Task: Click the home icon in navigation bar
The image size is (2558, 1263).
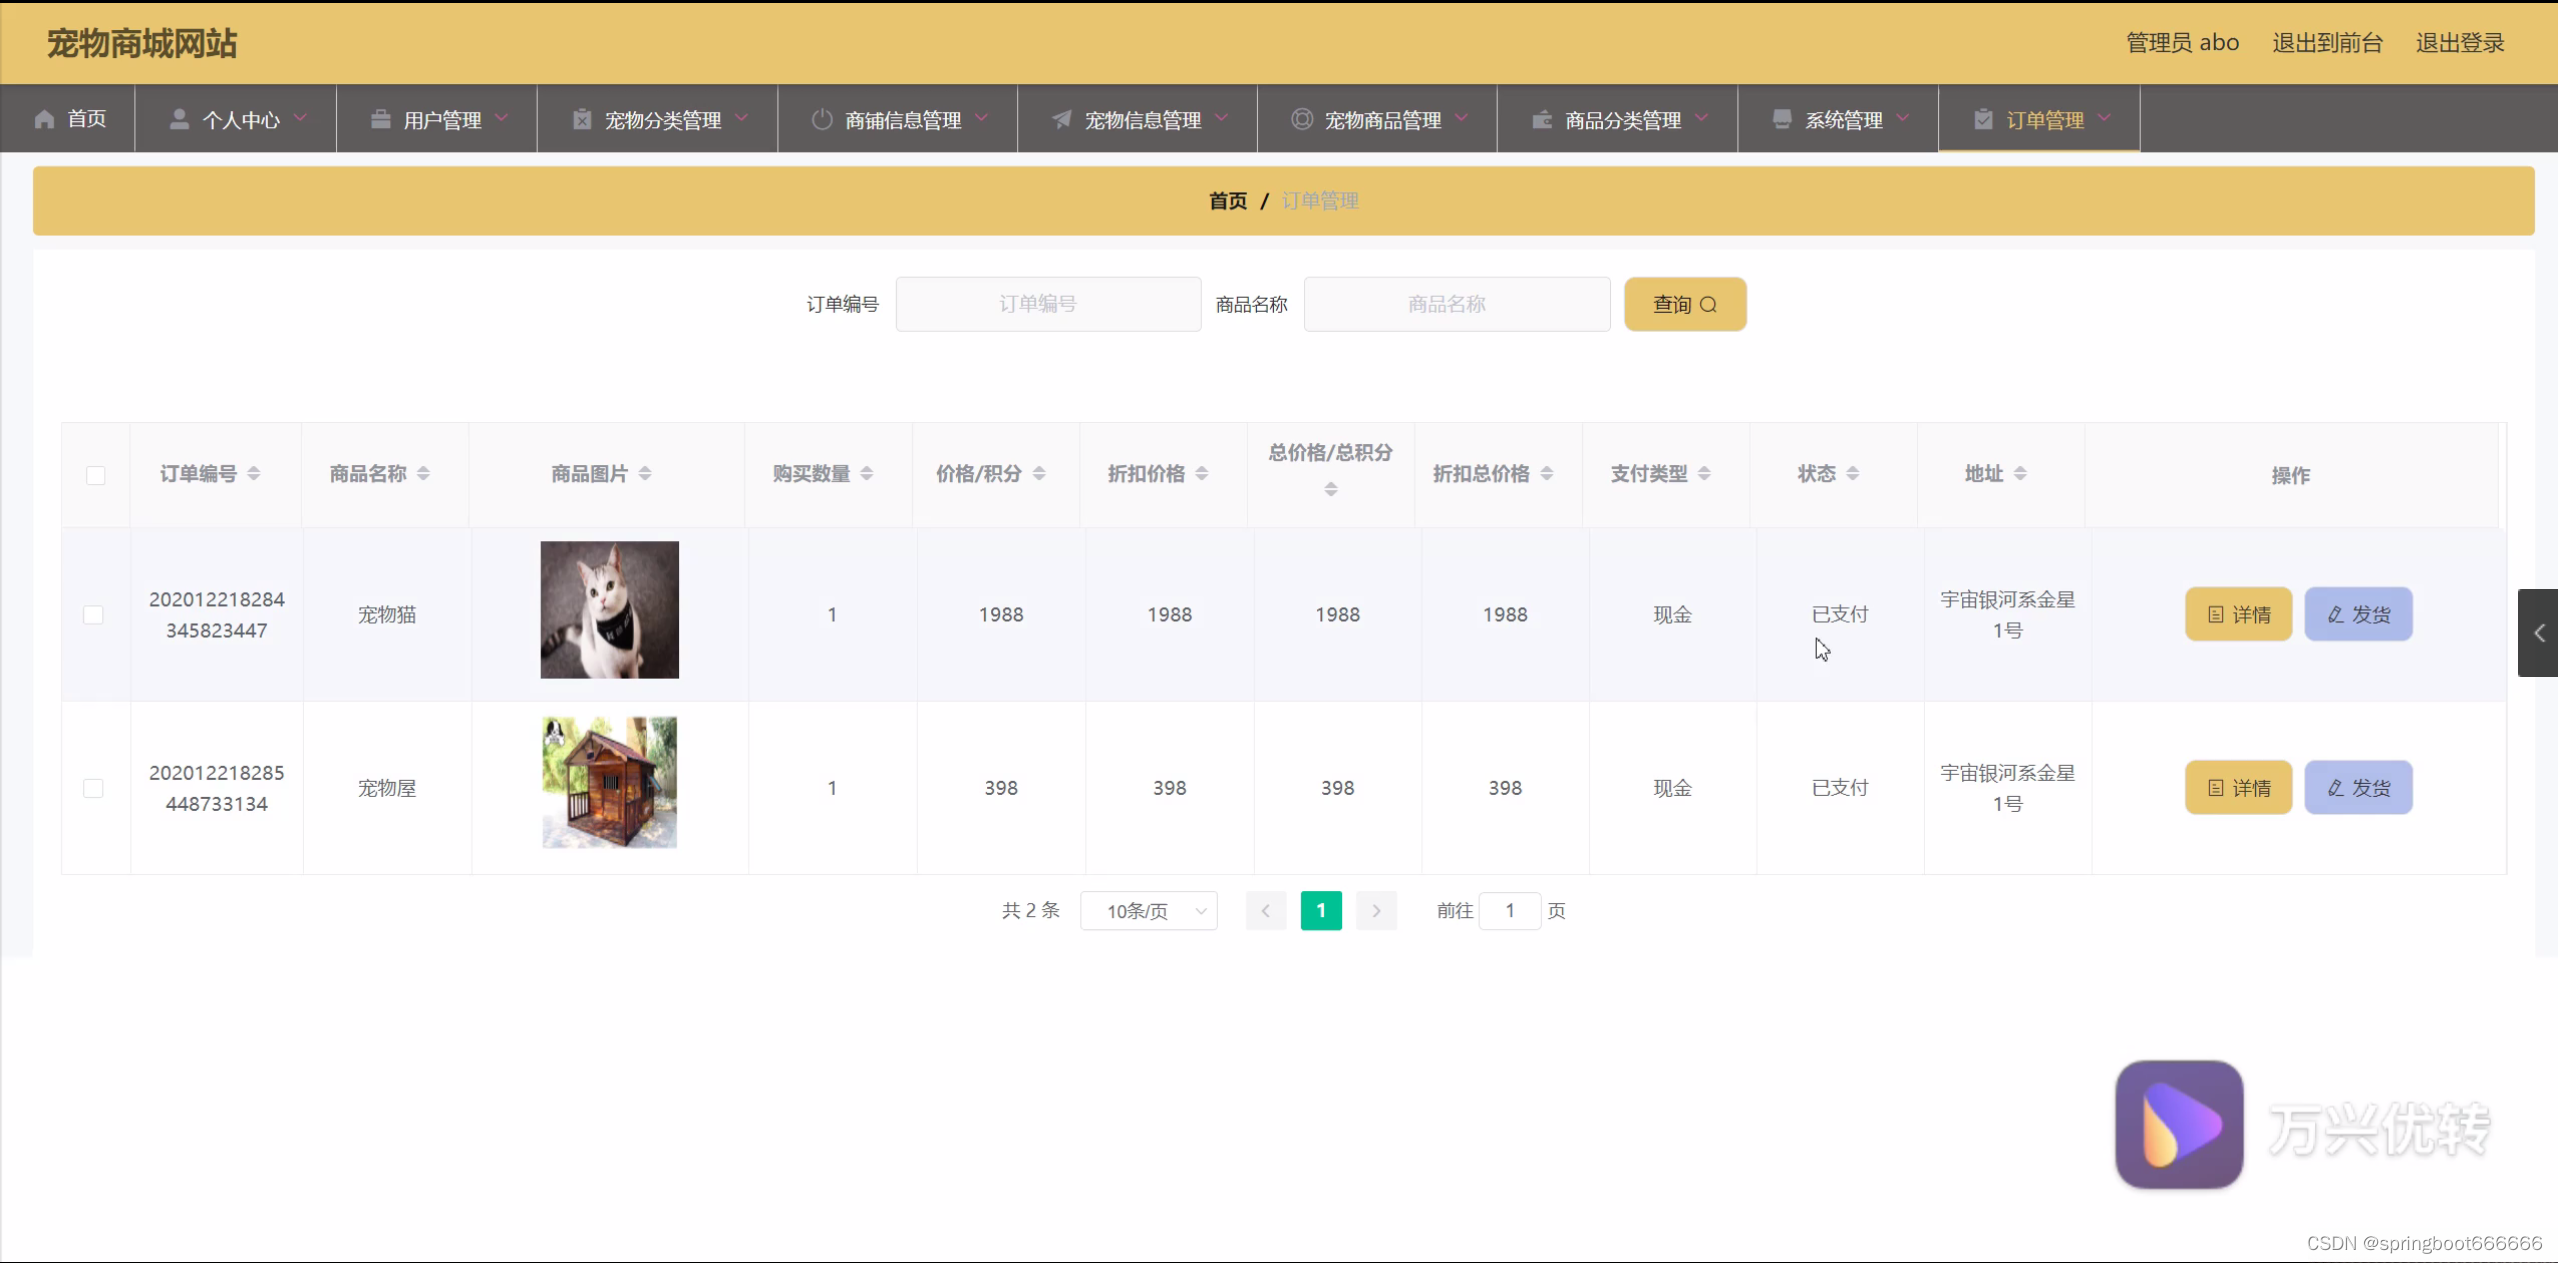Action: (x=44, y=120)
